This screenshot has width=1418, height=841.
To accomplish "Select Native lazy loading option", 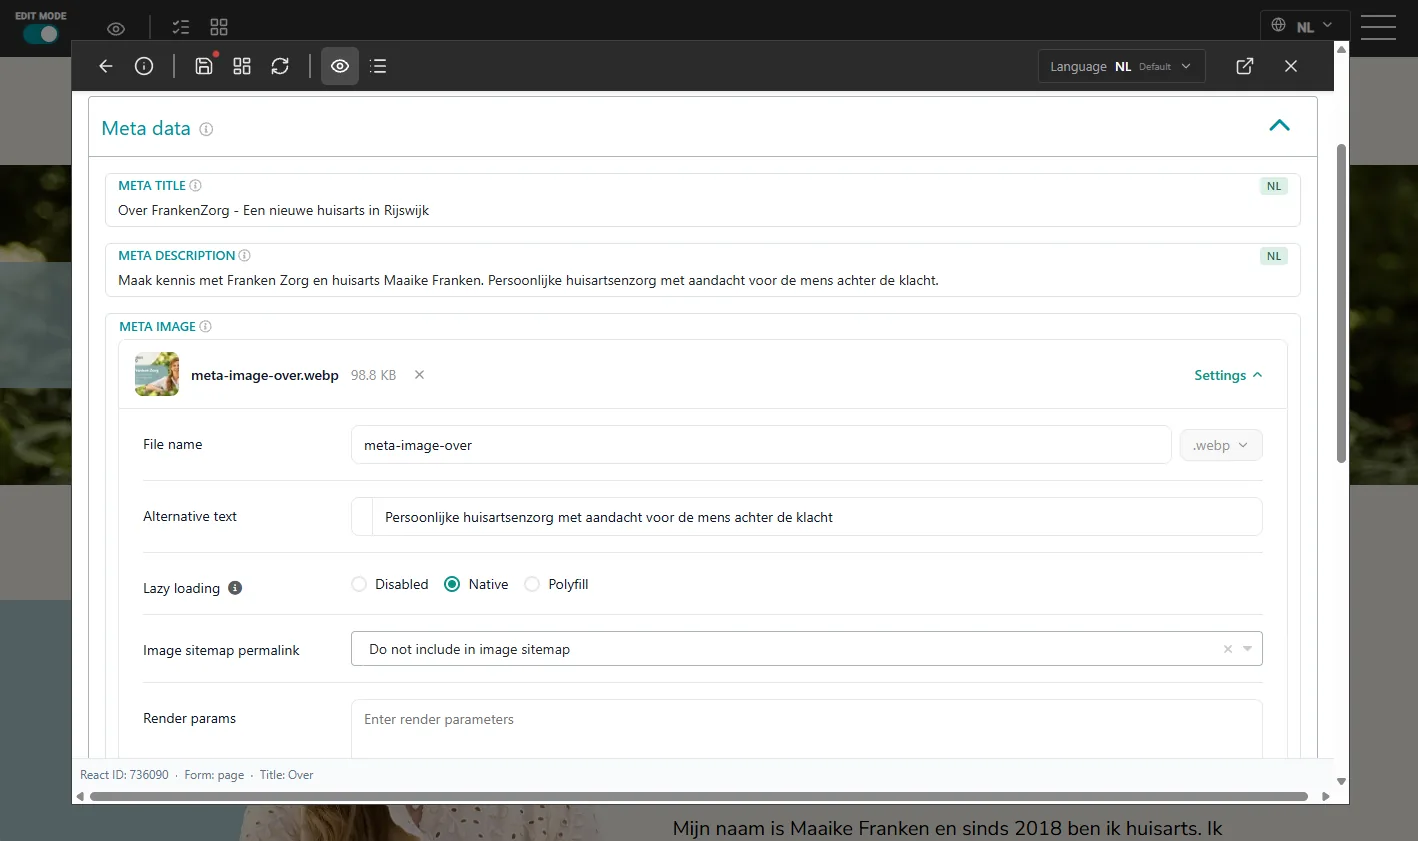I will click(x=452, y=584).
